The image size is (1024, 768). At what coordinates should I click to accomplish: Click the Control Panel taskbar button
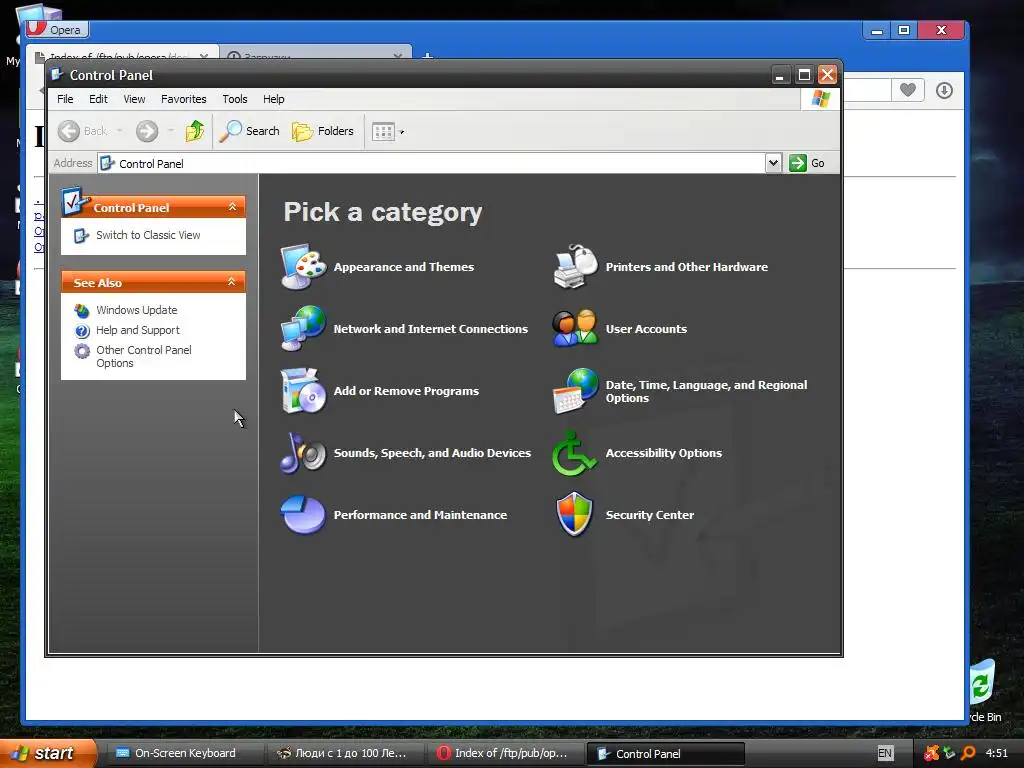665,754
